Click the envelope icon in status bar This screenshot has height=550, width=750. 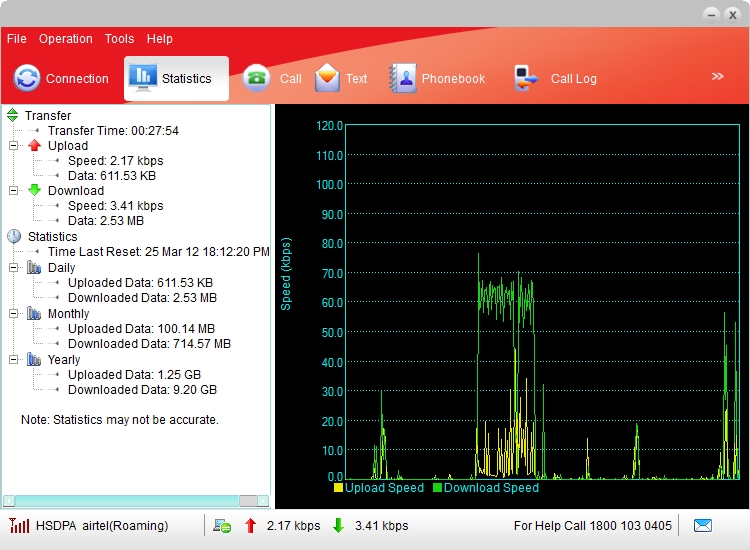pos(703,525)
